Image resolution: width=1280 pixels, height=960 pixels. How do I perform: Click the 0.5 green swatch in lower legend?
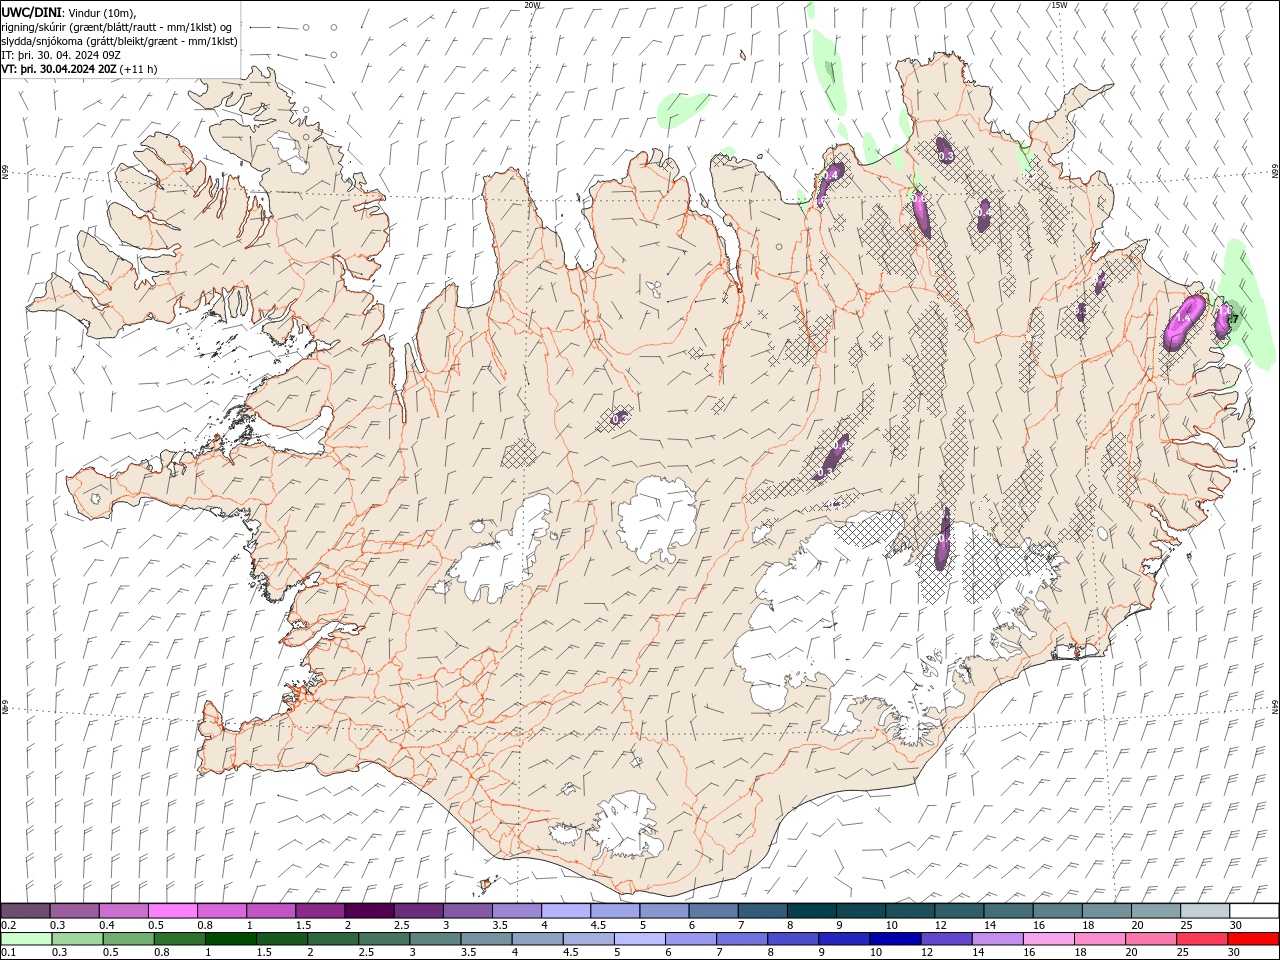click(x=128, y=939)
